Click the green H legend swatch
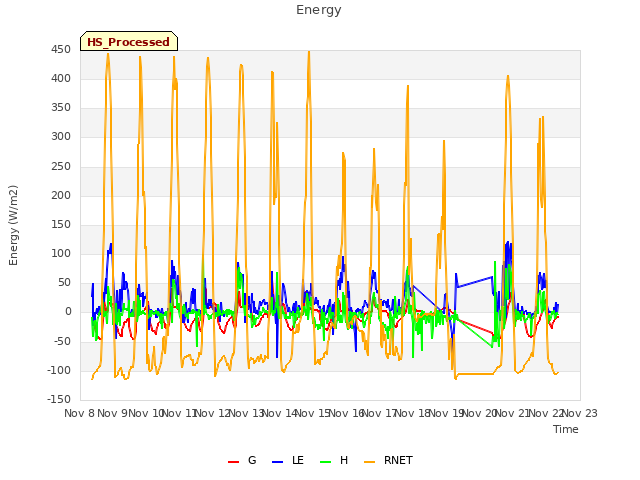 tap(326, 462)
